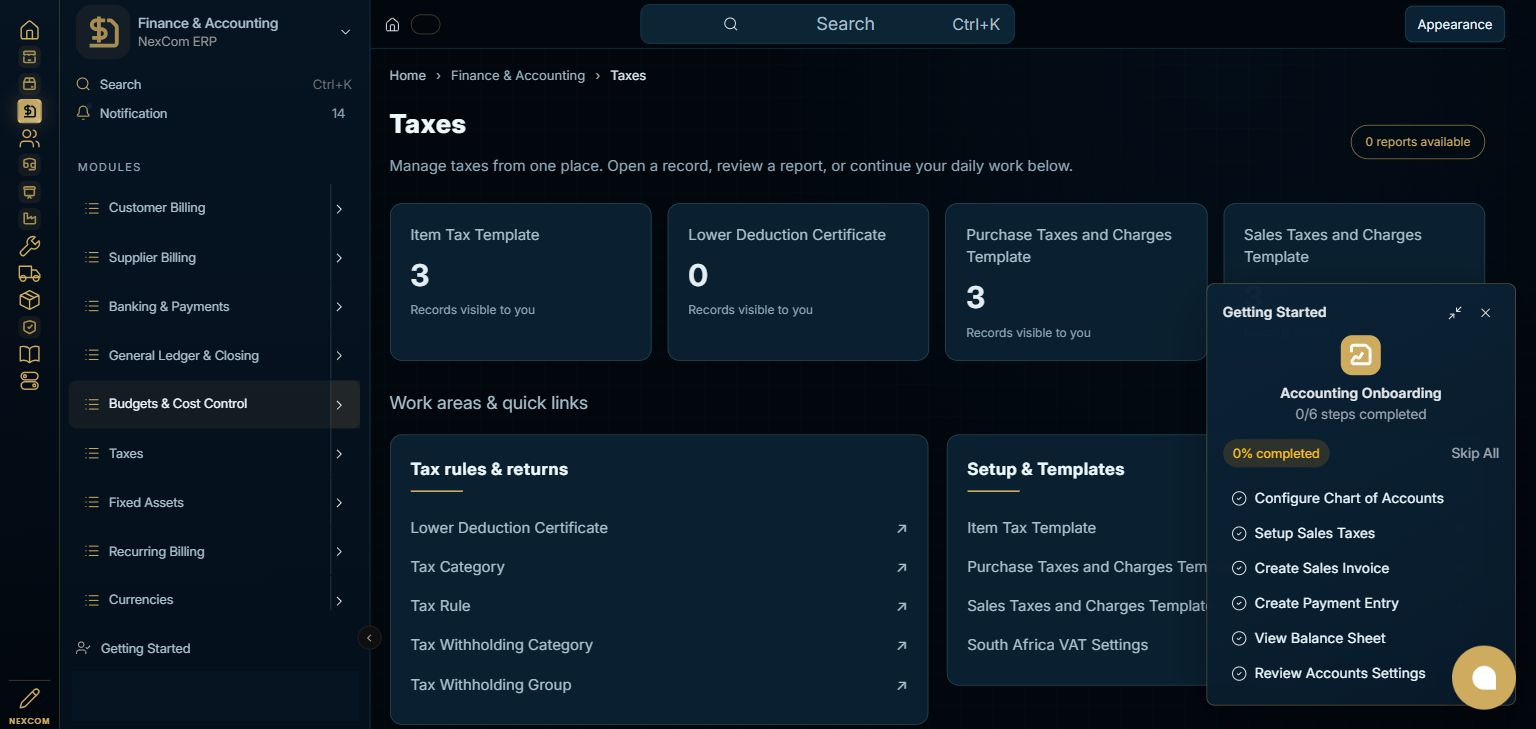The width and height of the screenshot is (1536, 729).
Task: Focus the top Search bar
Action: [827, 24]
